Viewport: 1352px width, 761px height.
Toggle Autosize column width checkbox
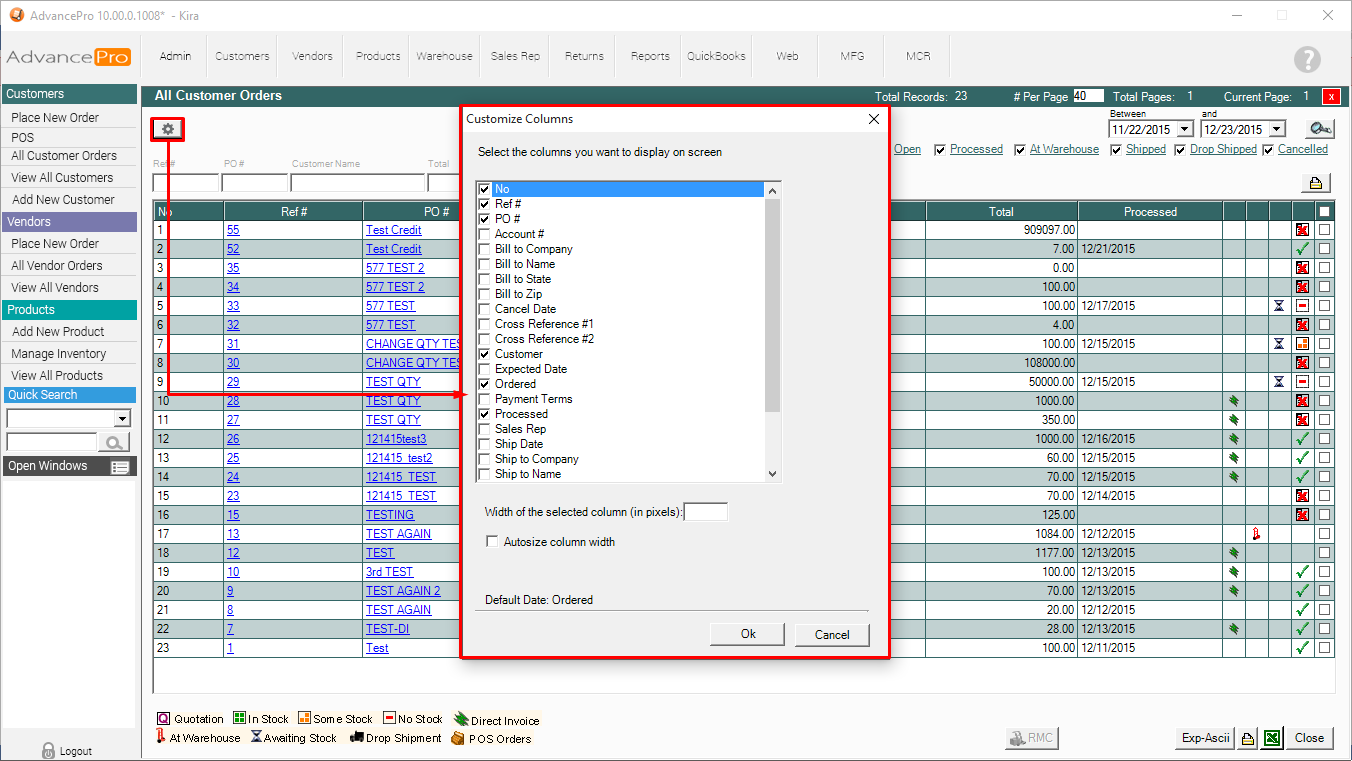492,542
